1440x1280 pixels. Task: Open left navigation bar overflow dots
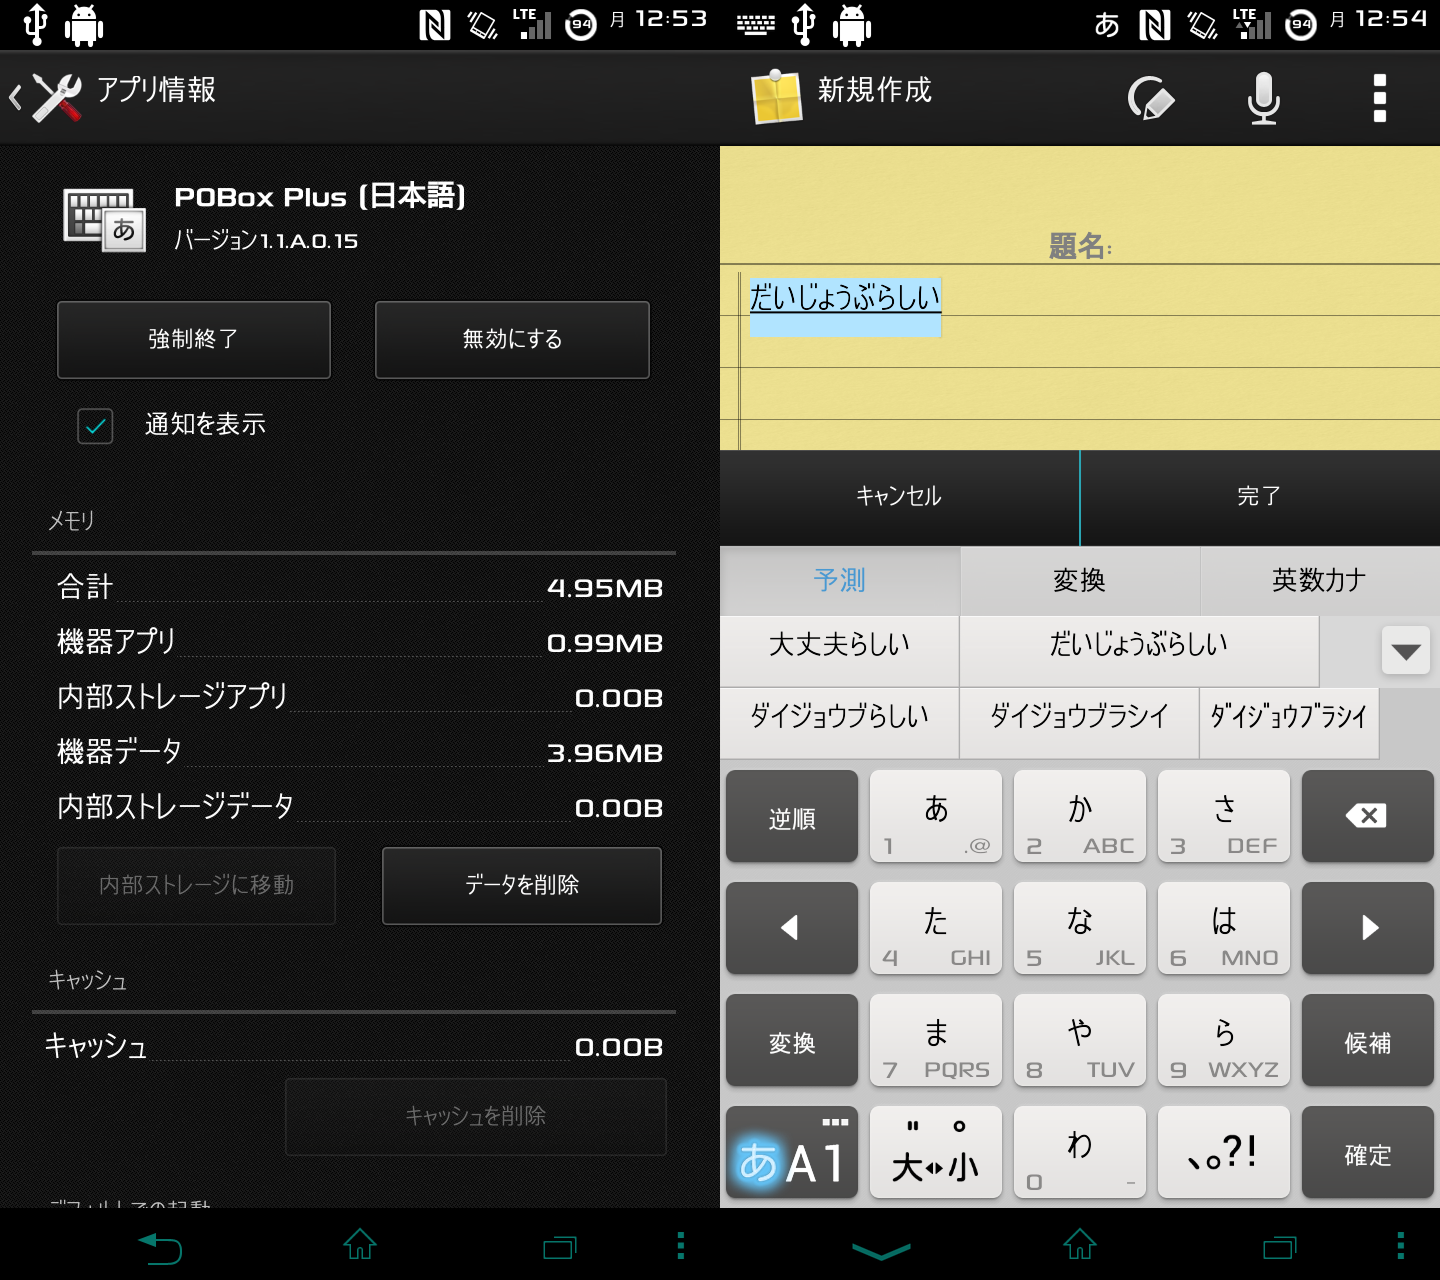(681, 1245)
